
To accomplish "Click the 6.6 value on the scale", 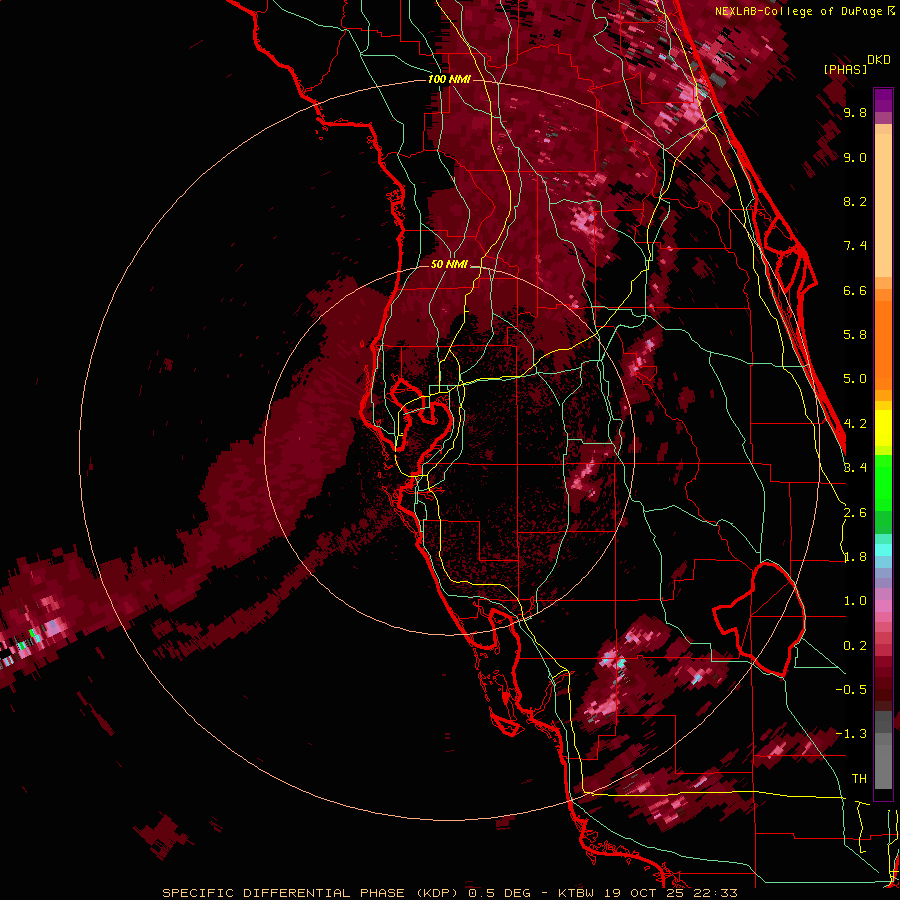I will click(x=855, y=290).
